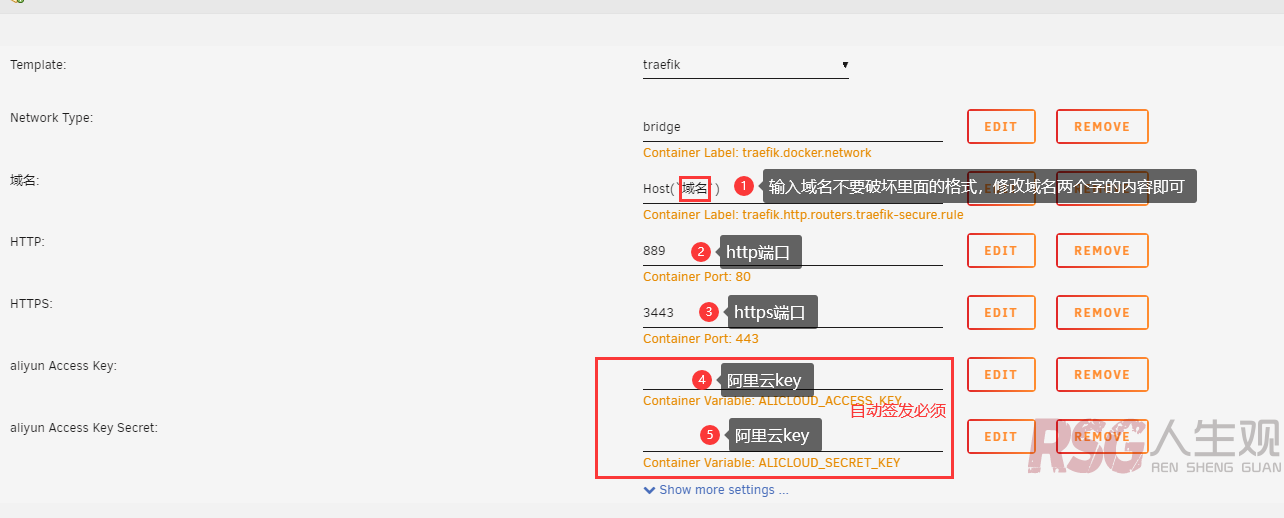Focus the HTTP port field with 889
This screenshot has height=518, width=1284.
(793, 251)
